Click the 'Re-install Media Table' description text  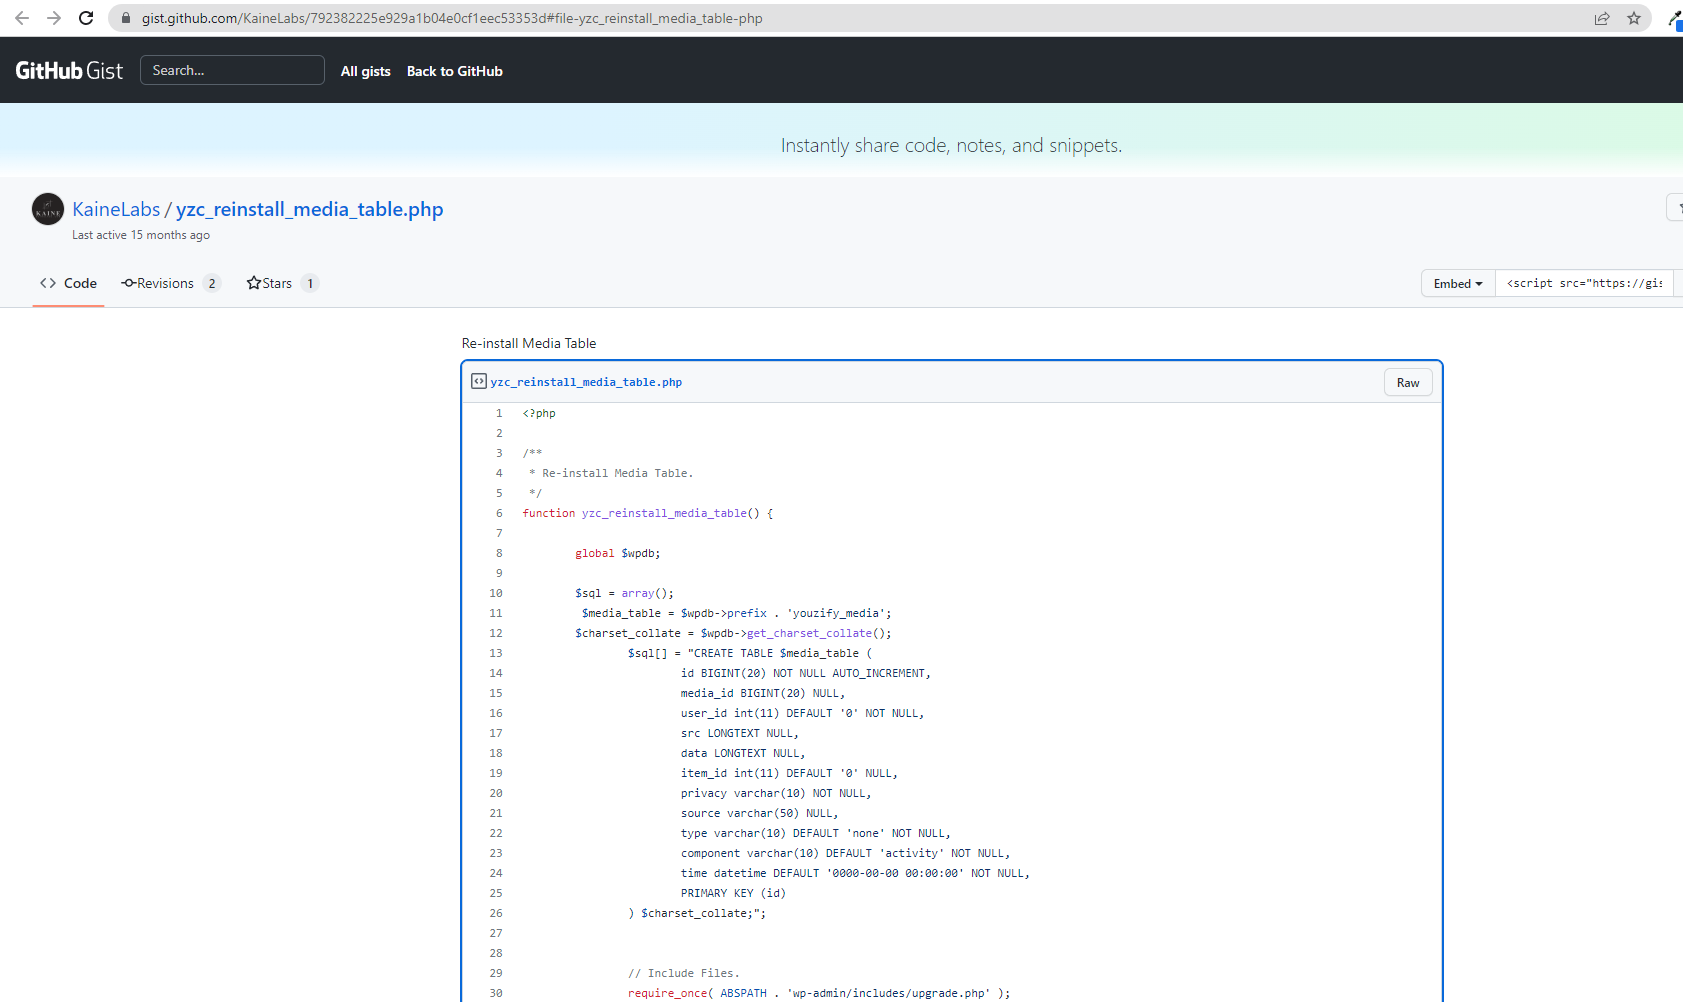click(x=529, y=343)
